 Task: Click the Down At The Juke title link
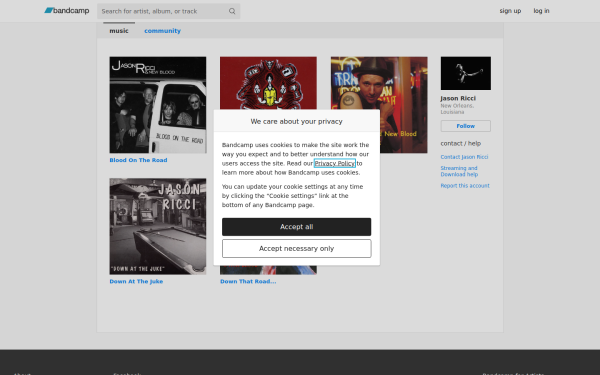tap(136, 281)
